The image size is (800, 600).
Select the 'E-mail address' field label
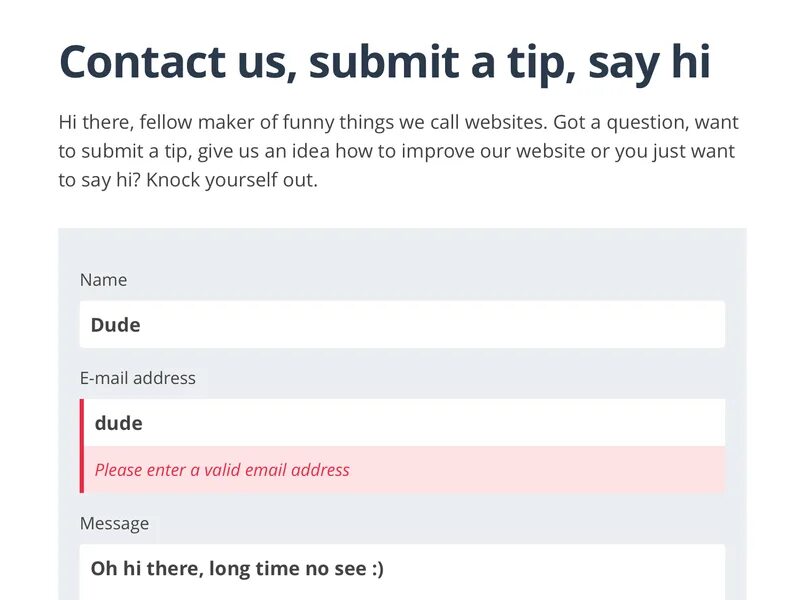[x=138, y=378]
